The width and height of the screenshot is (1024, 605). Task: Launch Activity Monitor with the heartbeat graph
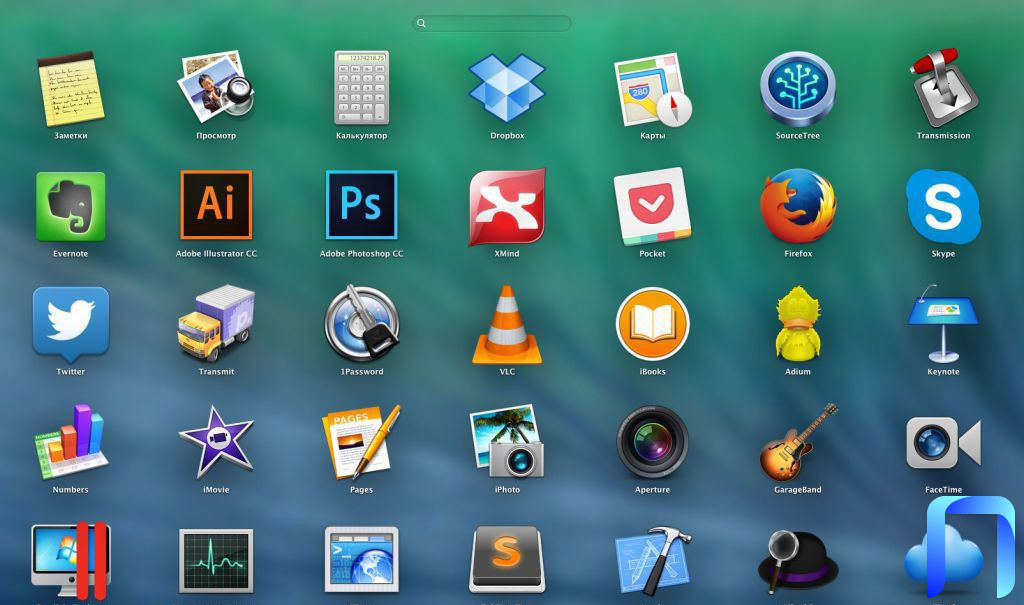click(x=216, y=561)
